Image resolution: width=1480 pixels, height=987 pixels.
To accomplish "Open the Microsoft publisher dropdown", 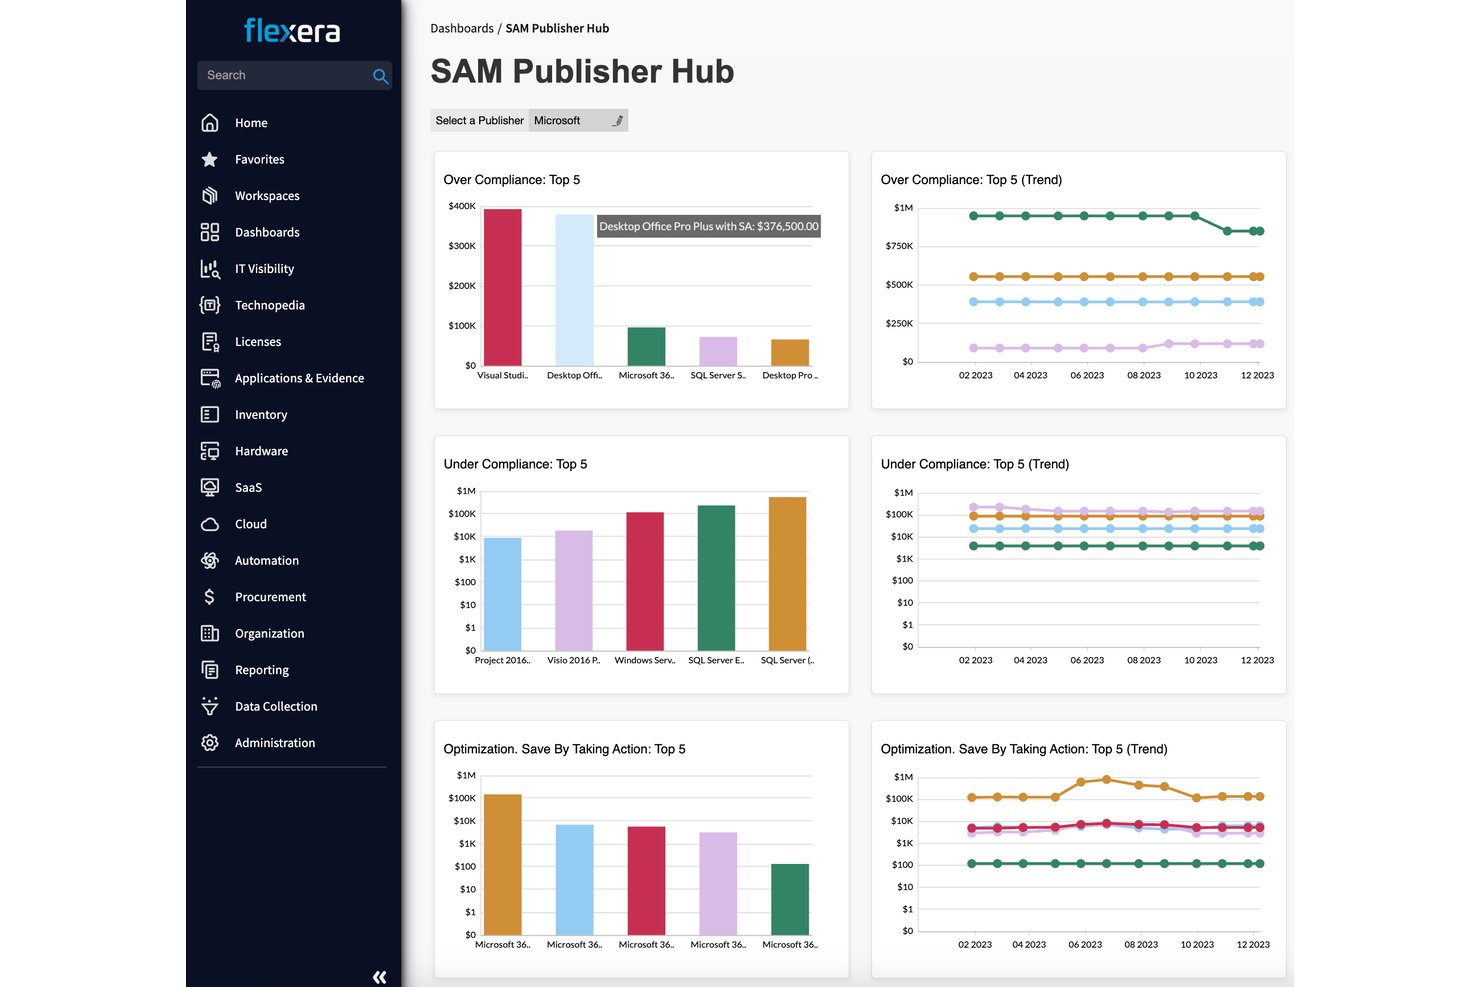I will point(578,120).
